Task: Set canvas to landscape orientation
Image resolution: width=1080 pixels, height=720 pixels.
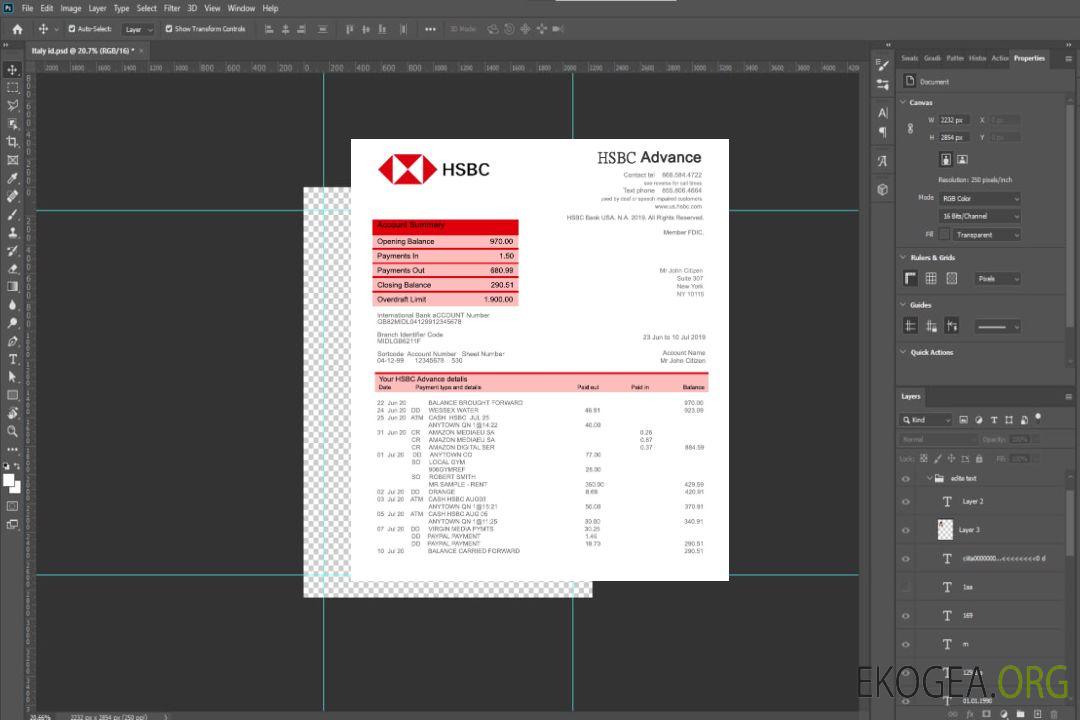Action: coord(962,159)
